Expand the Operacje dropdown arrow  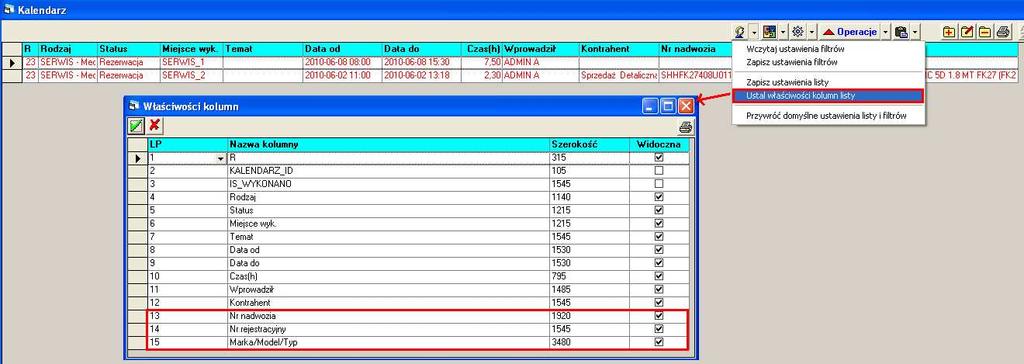coord(886,31)
